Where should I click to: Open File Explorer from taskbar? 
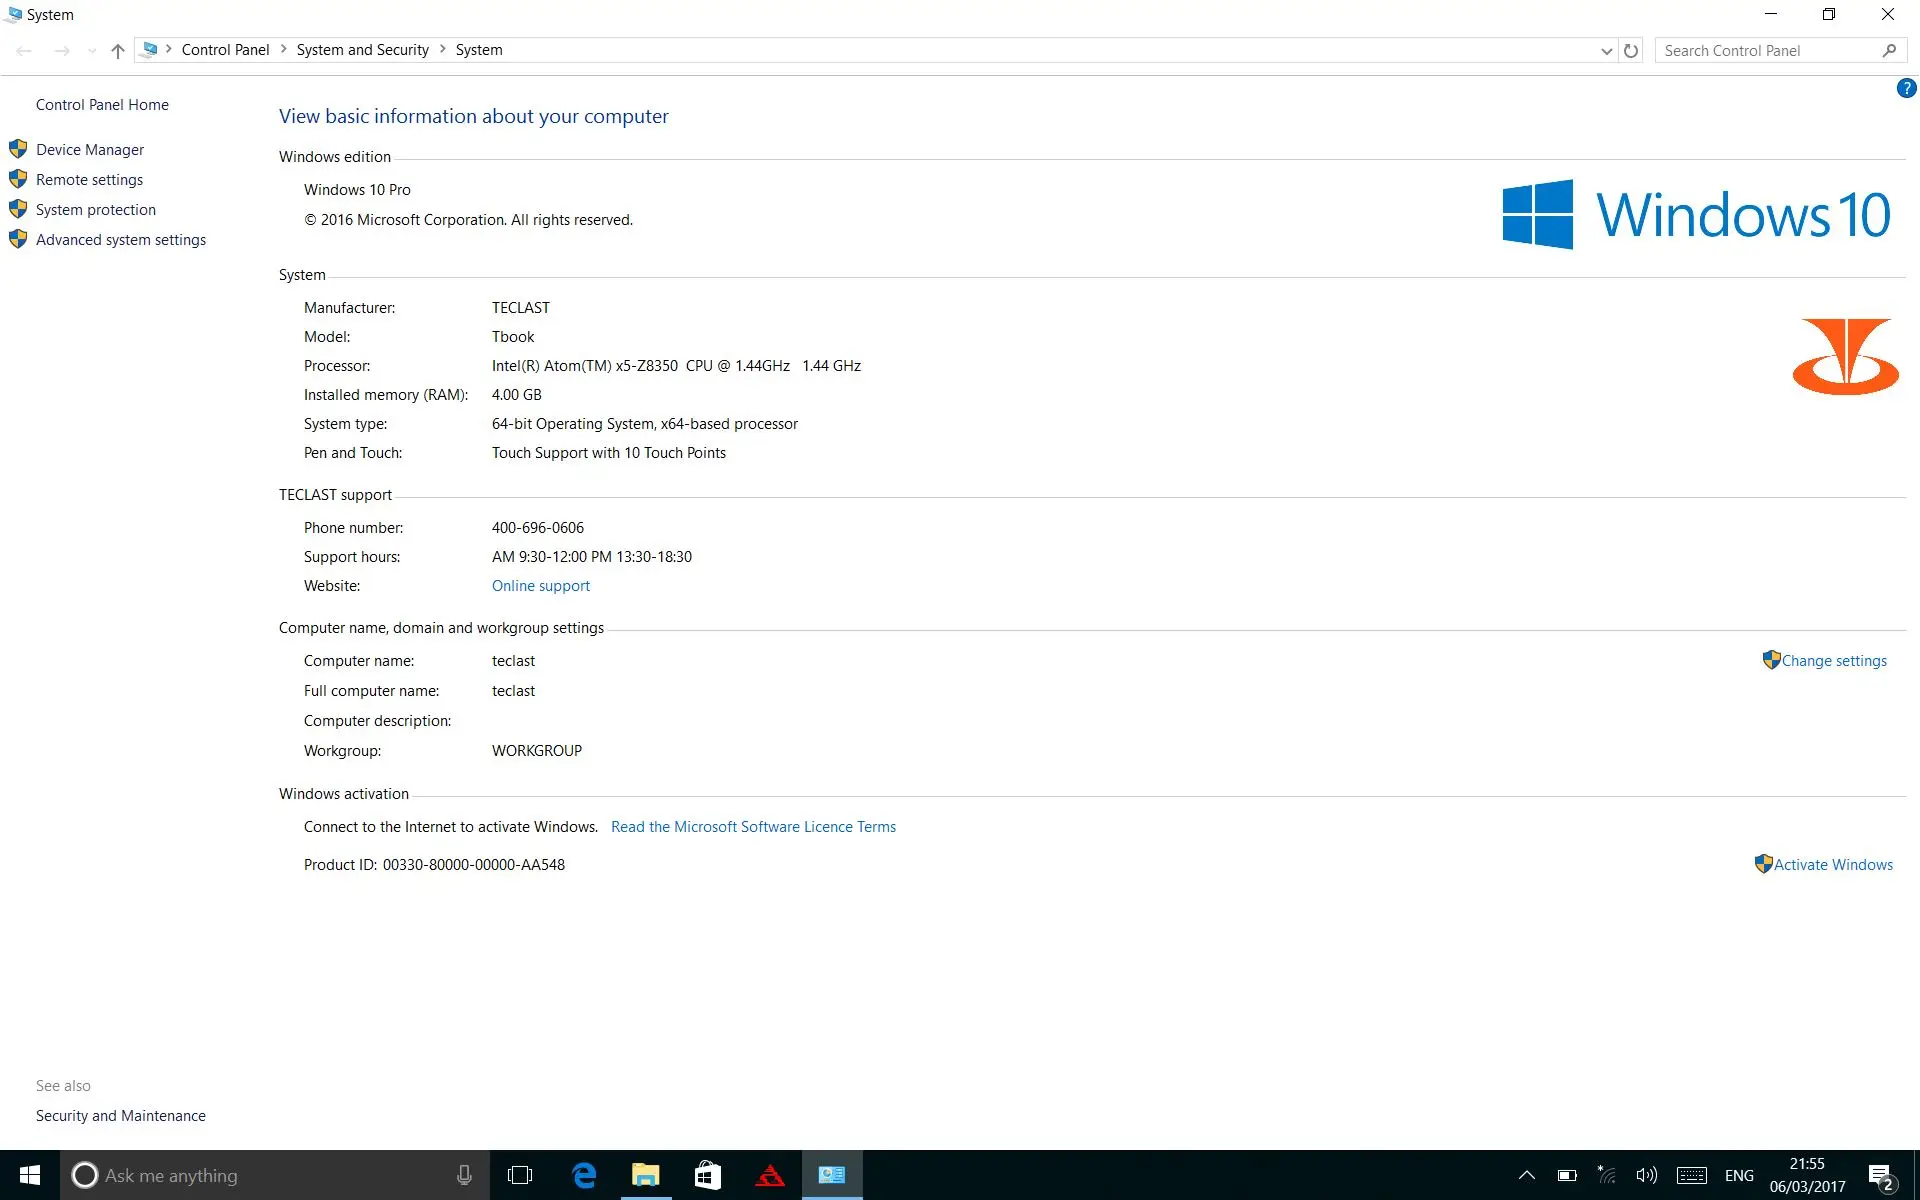646,1175
